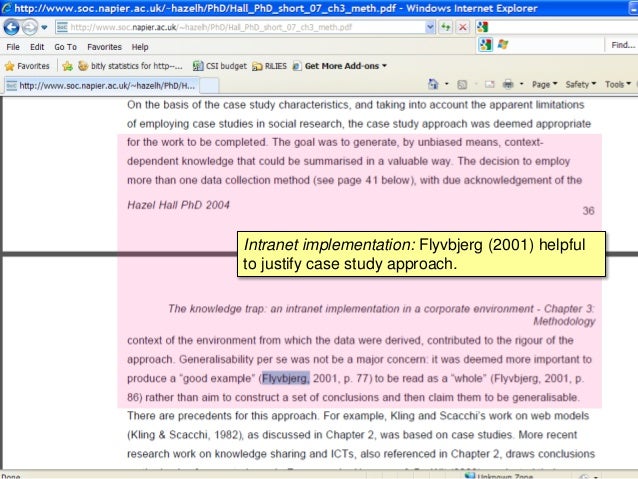This screenshot has width=638, height=479.
Task: Go forward using the forward arrow
Action: click(29, 27)
